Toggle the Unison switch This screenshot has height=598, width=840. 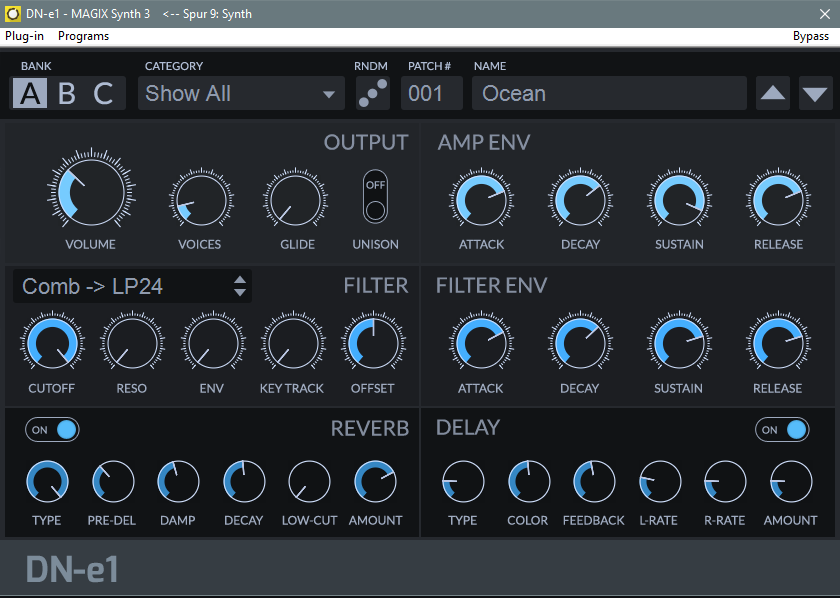coord(375,196)
